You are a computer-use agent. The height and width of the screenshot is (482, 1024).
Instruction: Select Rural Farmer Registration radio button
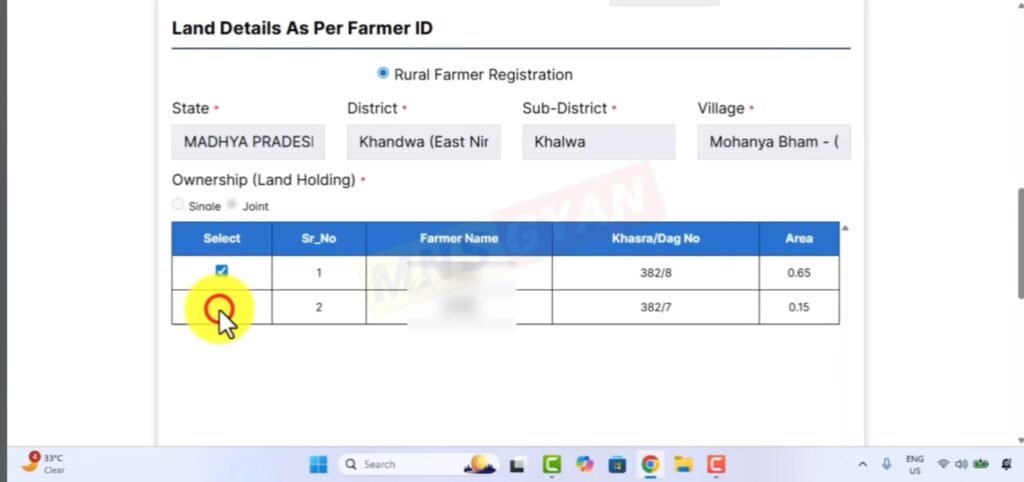click(x=383, y=73)
